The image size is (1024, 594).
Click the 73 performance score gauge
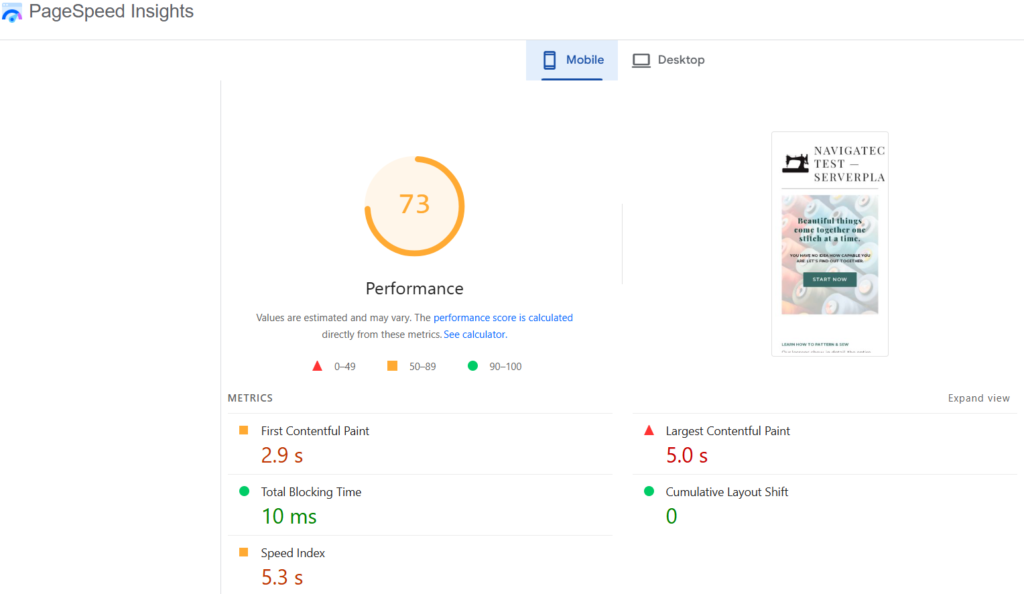415,206
